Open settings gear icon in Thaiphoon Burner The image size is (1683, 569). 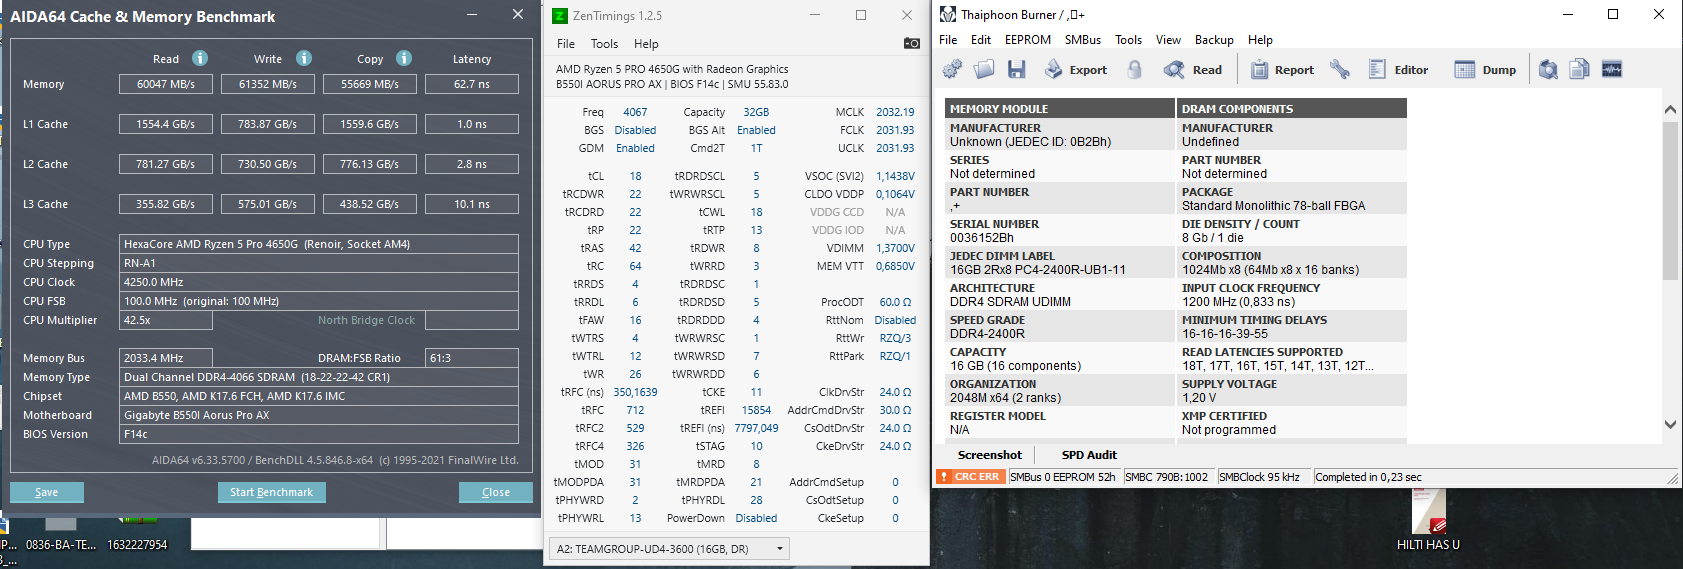point(952,69)
